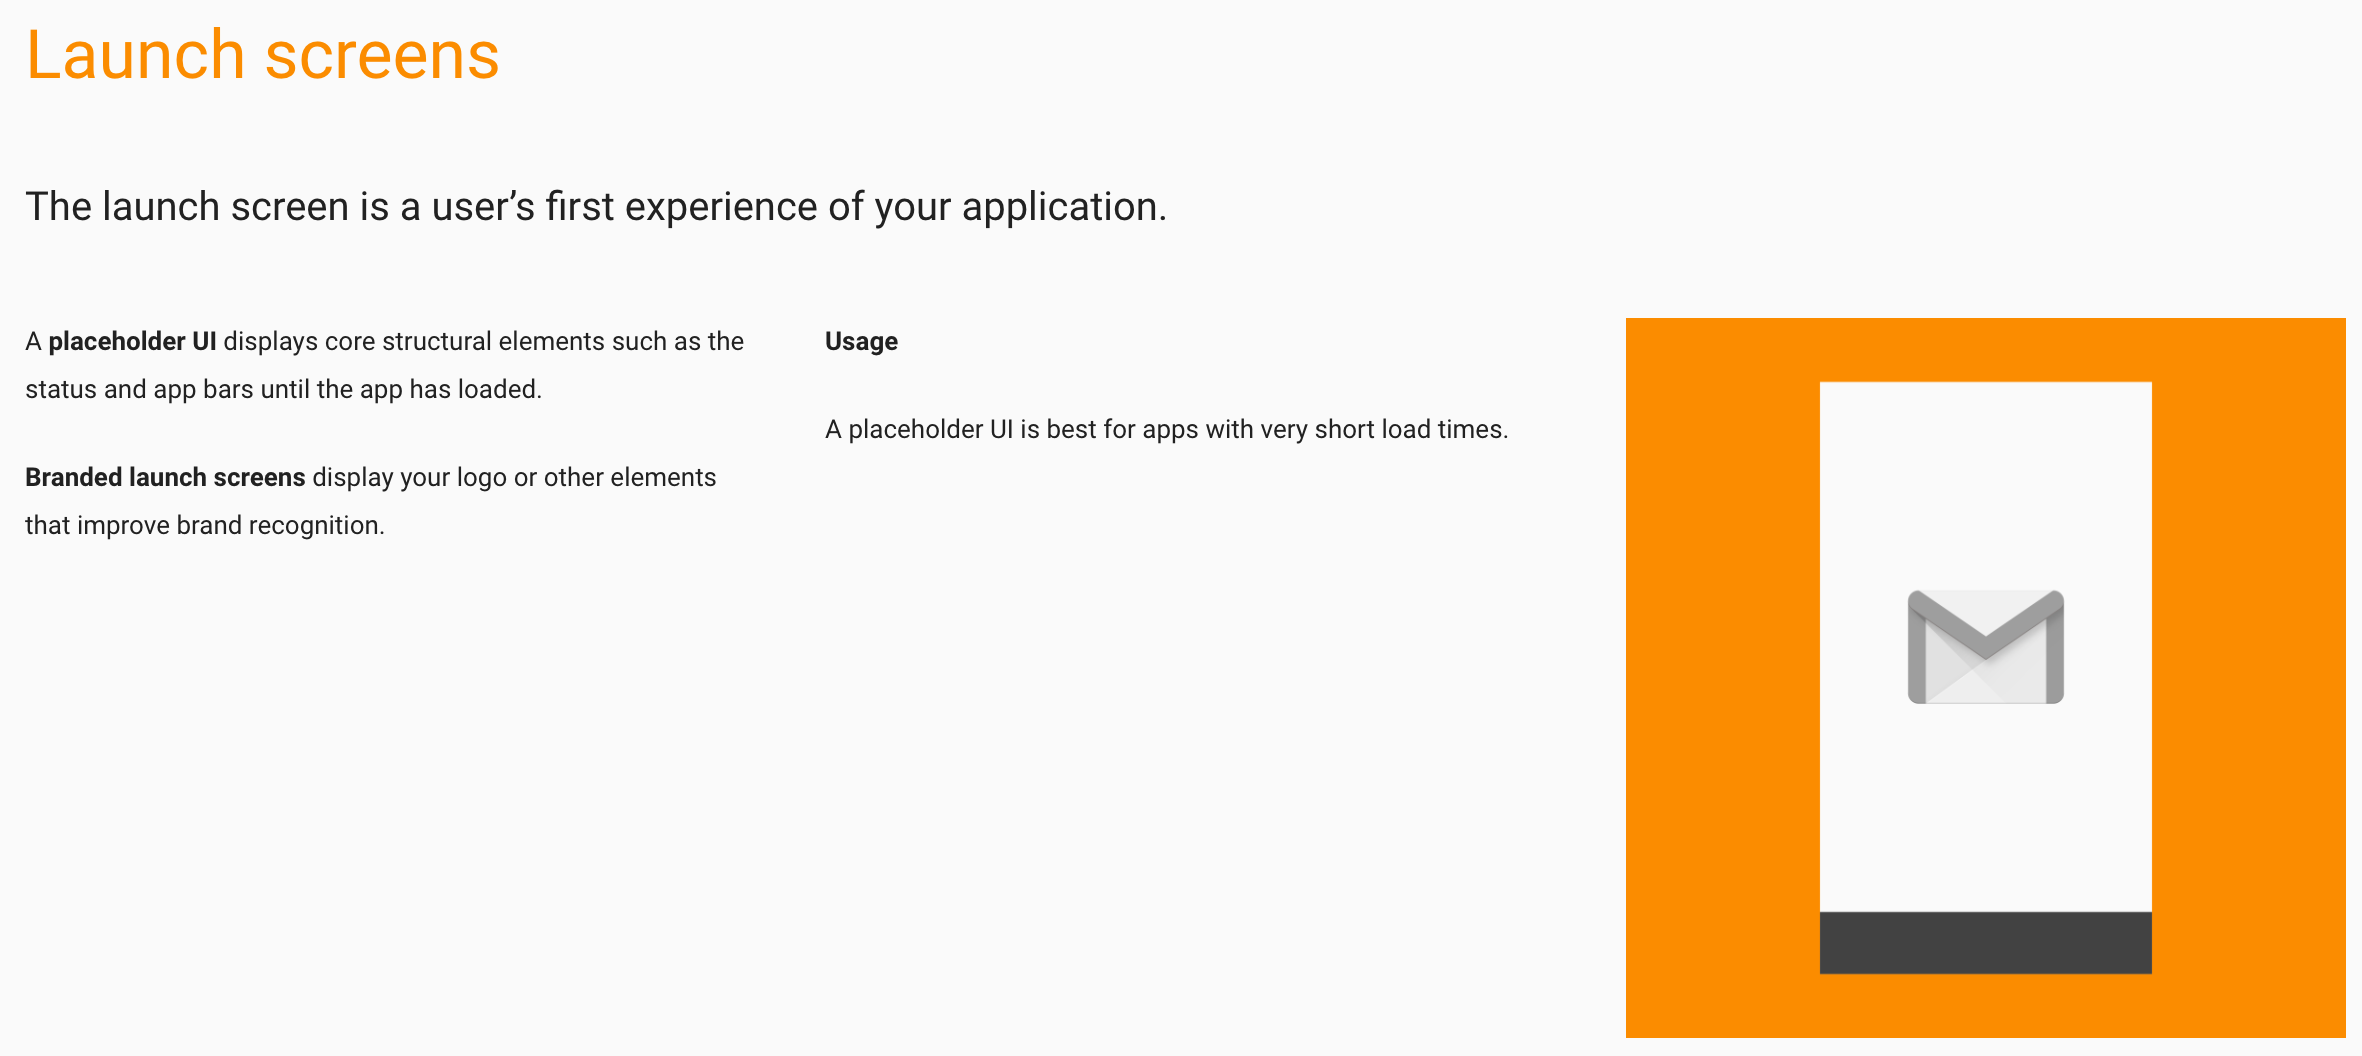Click the text 'display your logo or other elements'
Viewport: 2362px width, 1056px height.
(x=514, y=478)
